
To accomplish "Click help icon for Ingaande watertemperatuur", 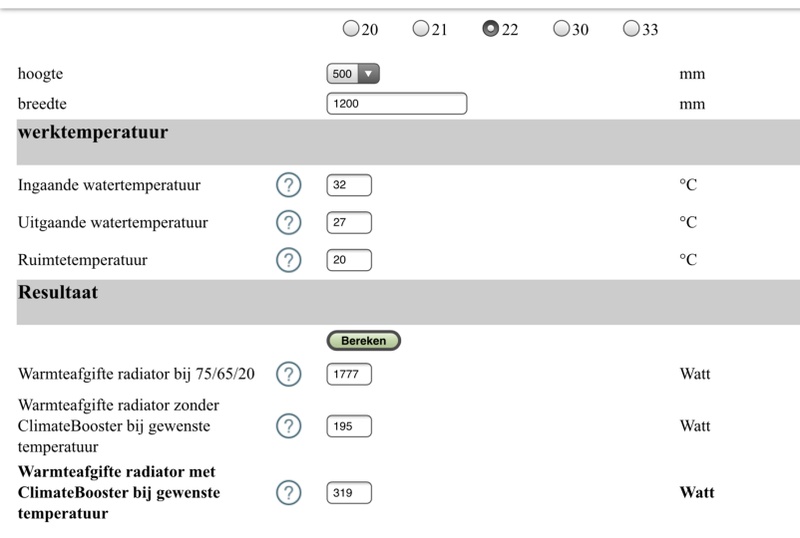I will [x=288, y=185].
